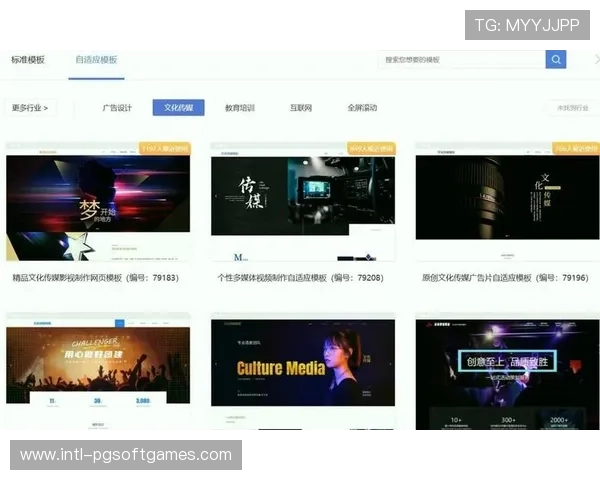This screenshot has width=600, height=480.
Task: Click the blue search magnifier icon
Action: [556, 59]
